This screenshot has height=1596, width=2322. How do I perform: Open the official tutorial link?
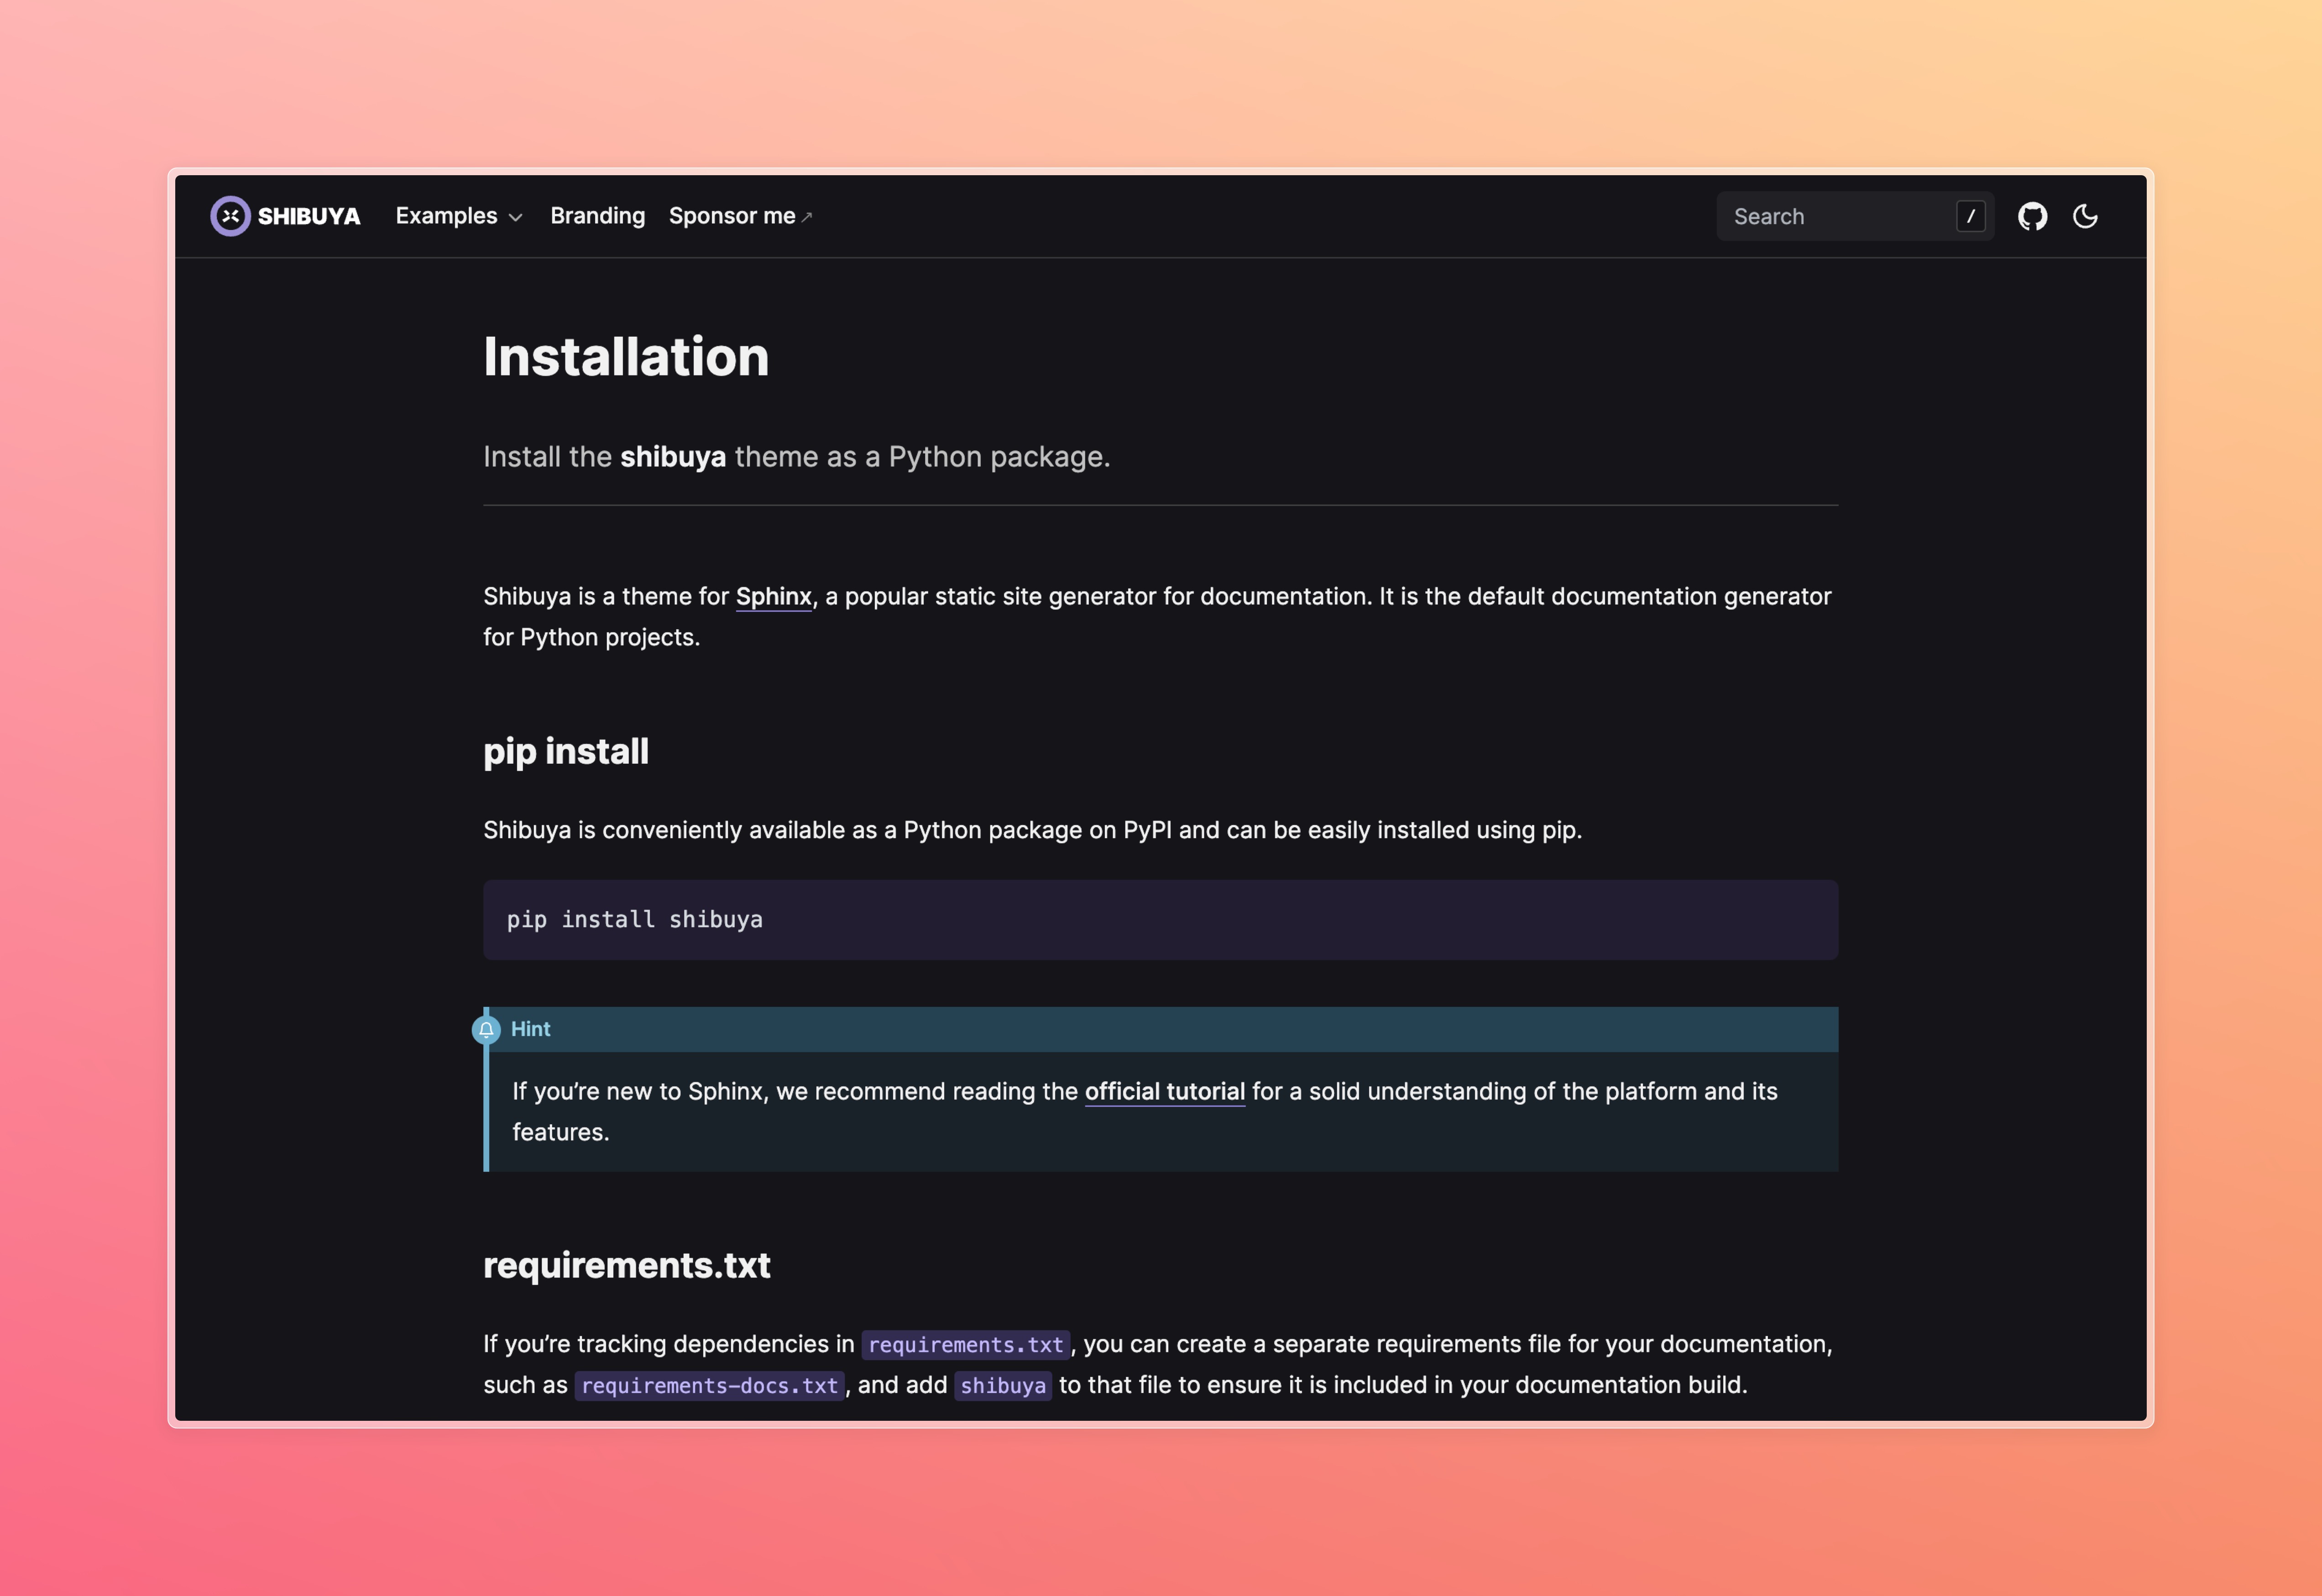click(1165, 1091)
